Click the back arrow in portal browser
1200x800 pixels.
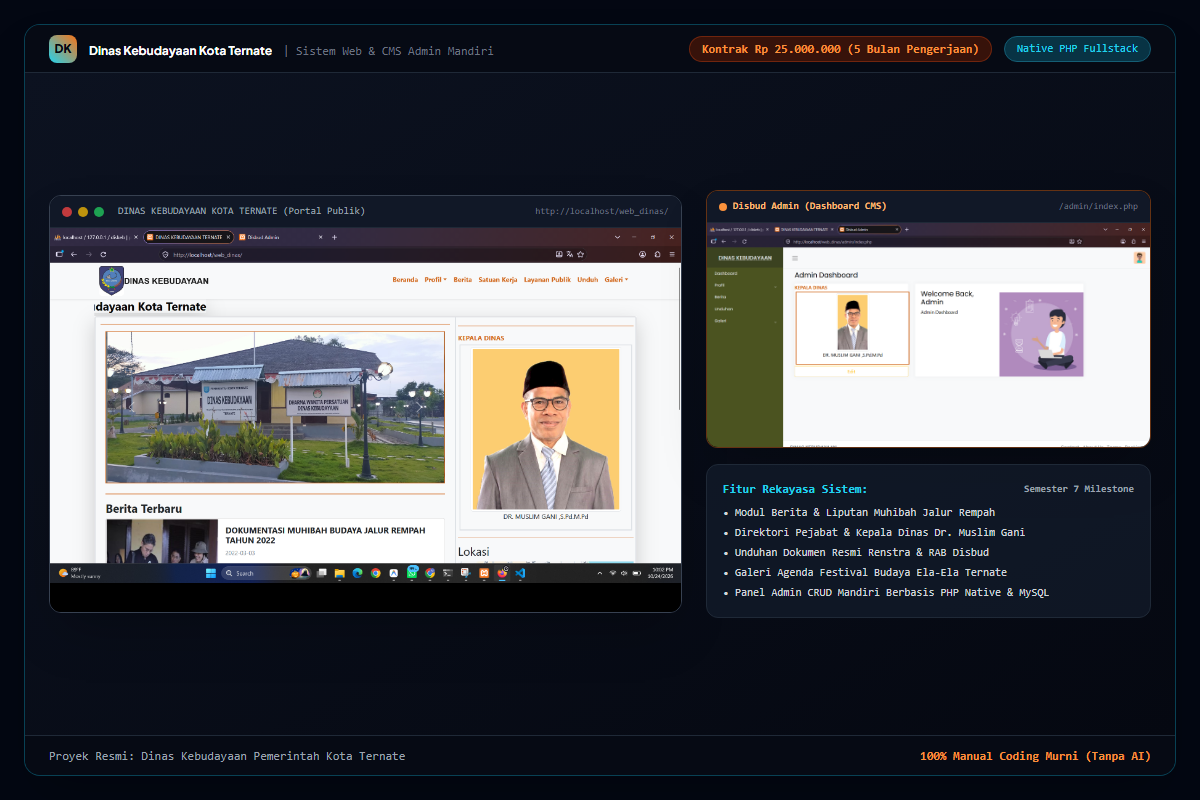pos(74,254)
